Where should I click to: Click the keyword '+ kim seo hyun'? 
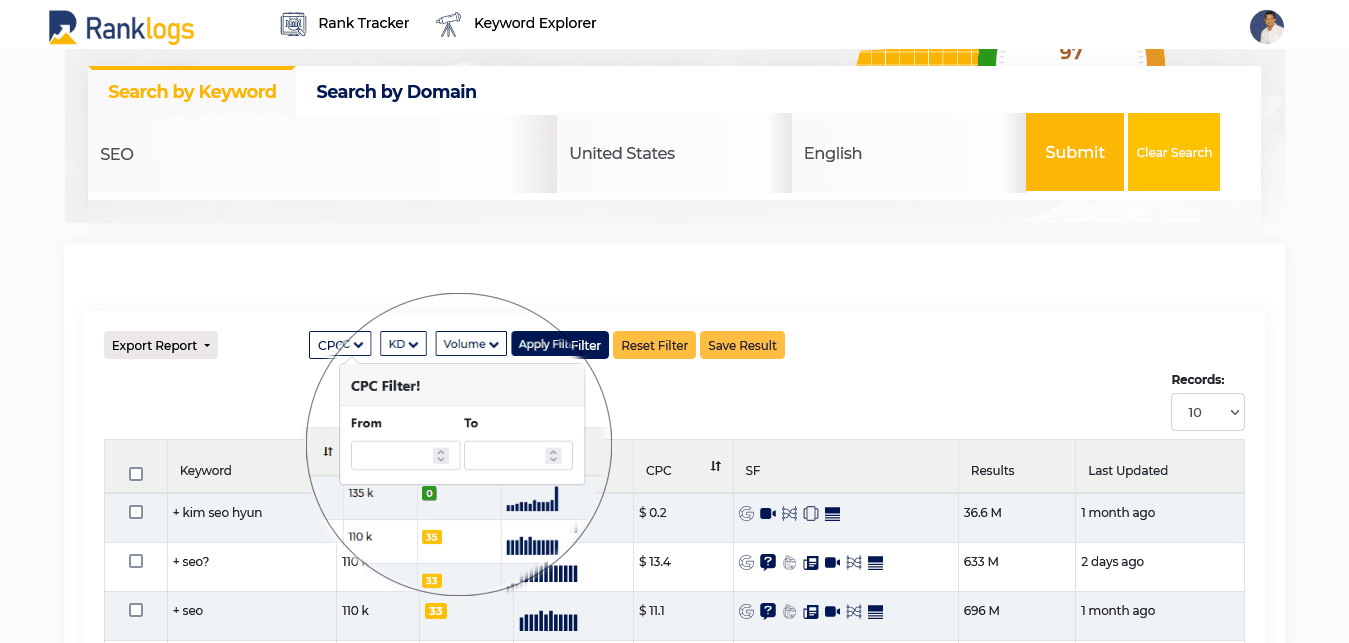click(x=217, y=513)
